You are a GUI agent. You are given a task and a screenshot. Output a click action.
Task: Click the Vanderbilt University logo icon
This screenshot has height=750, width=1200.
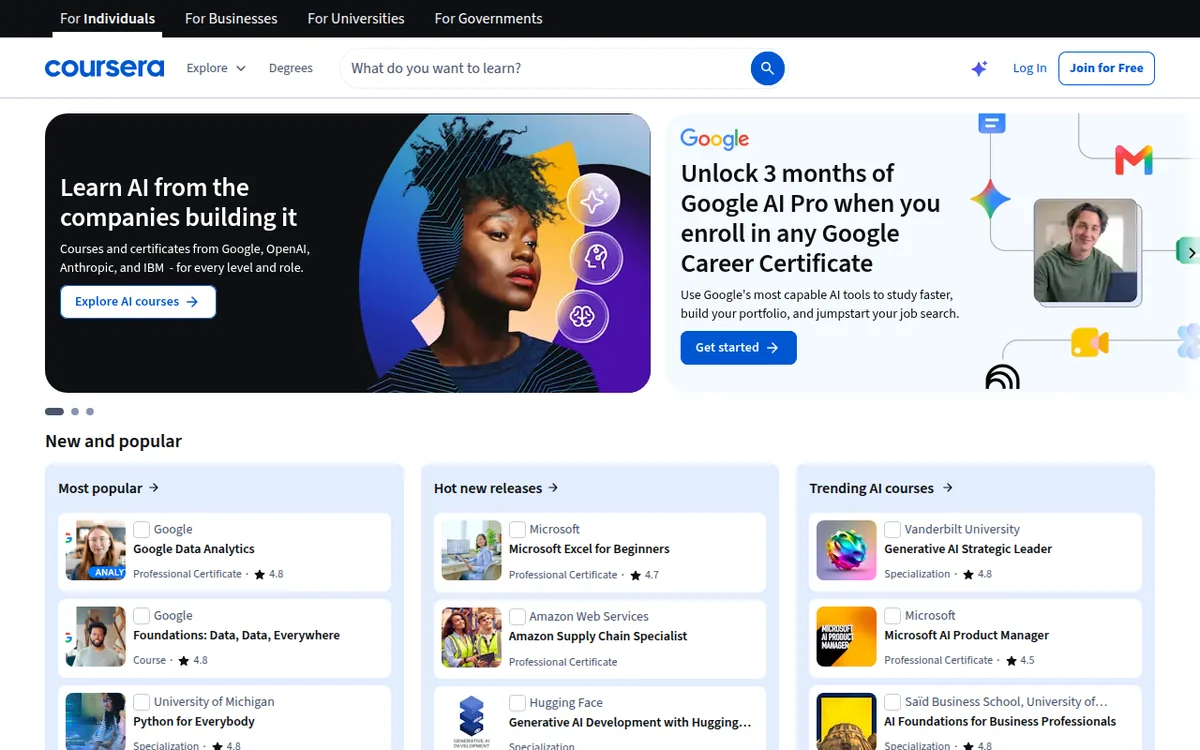click(x=893, y=529)
